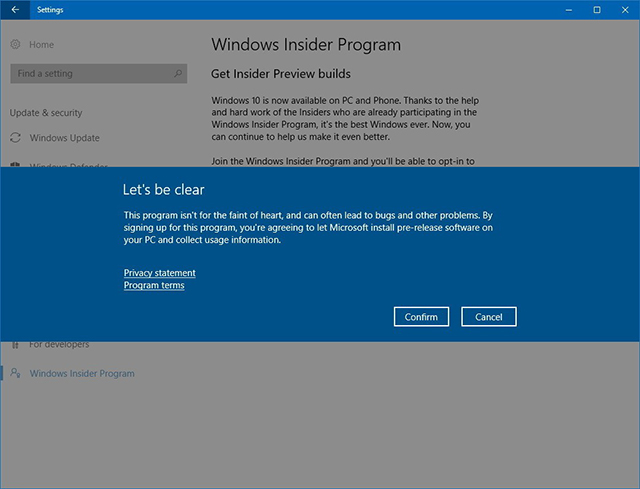Click the magnifier icon in search box

(x=177, y=73)
